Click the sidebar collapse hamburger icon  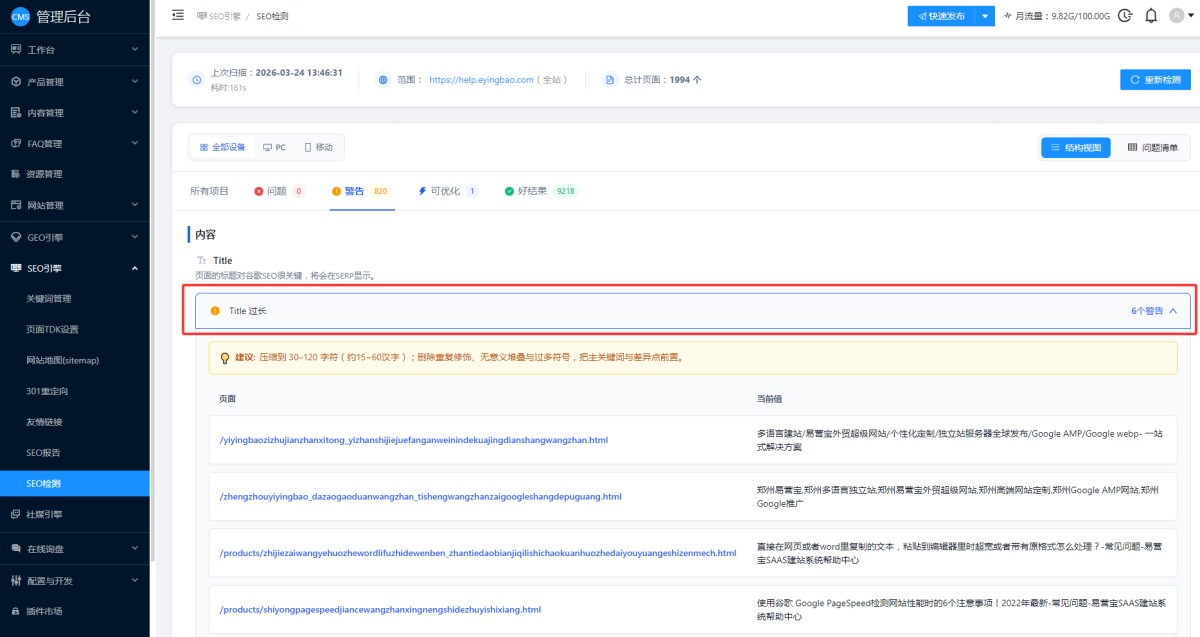pos(178,15)
